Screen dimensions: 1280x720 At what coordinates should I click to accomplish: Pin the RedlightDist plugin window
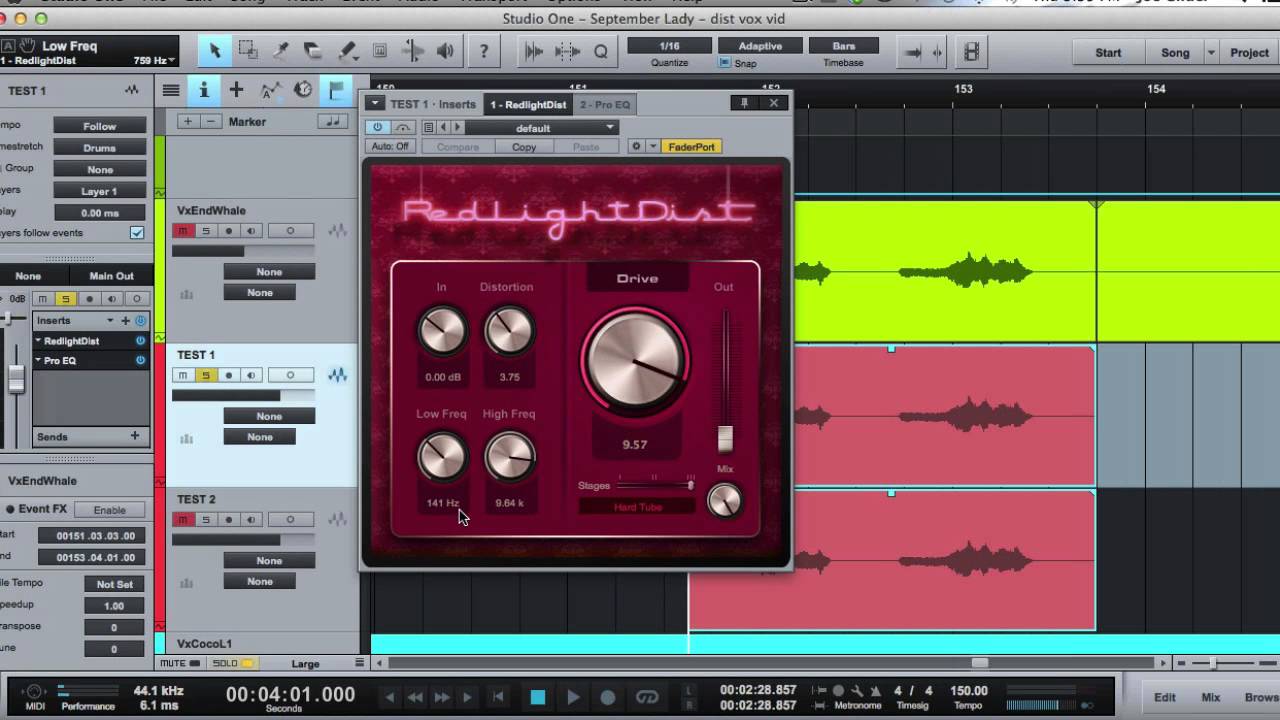pyautogui.click(x=744, y=103)
